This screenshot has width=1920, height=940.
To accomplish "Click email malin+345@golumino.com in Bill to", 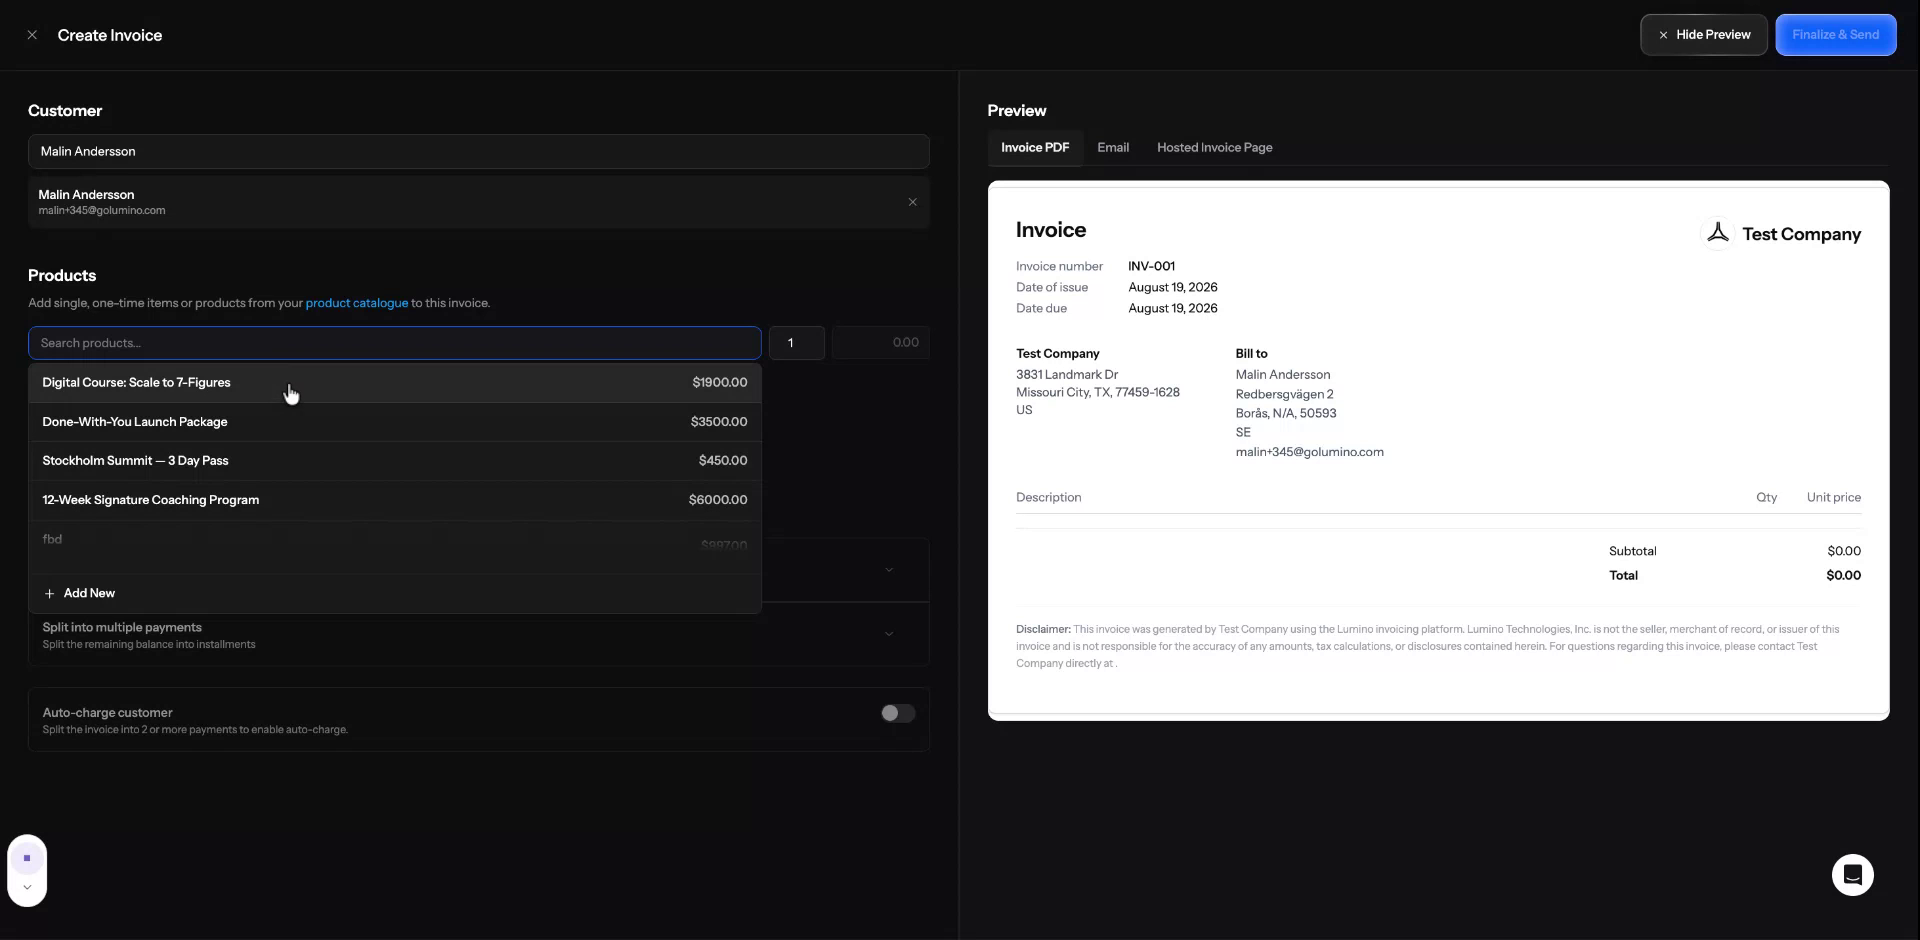I will coord(1309,452).
